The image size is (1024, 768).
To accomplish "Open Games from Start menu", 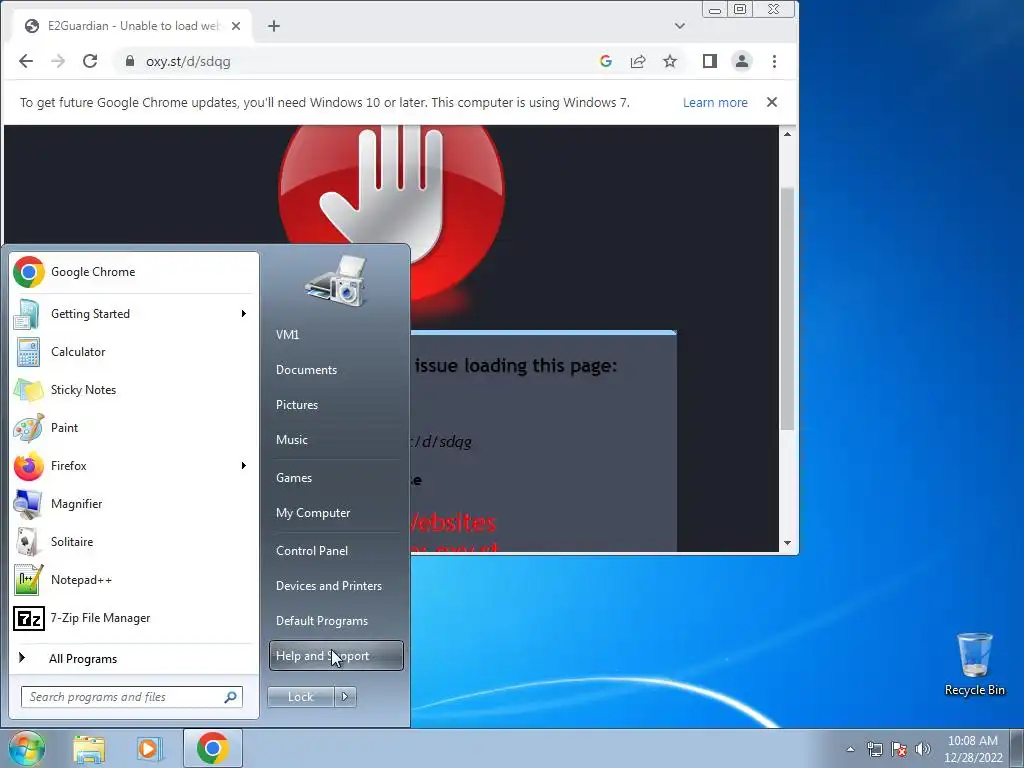I will click(336, 477).
